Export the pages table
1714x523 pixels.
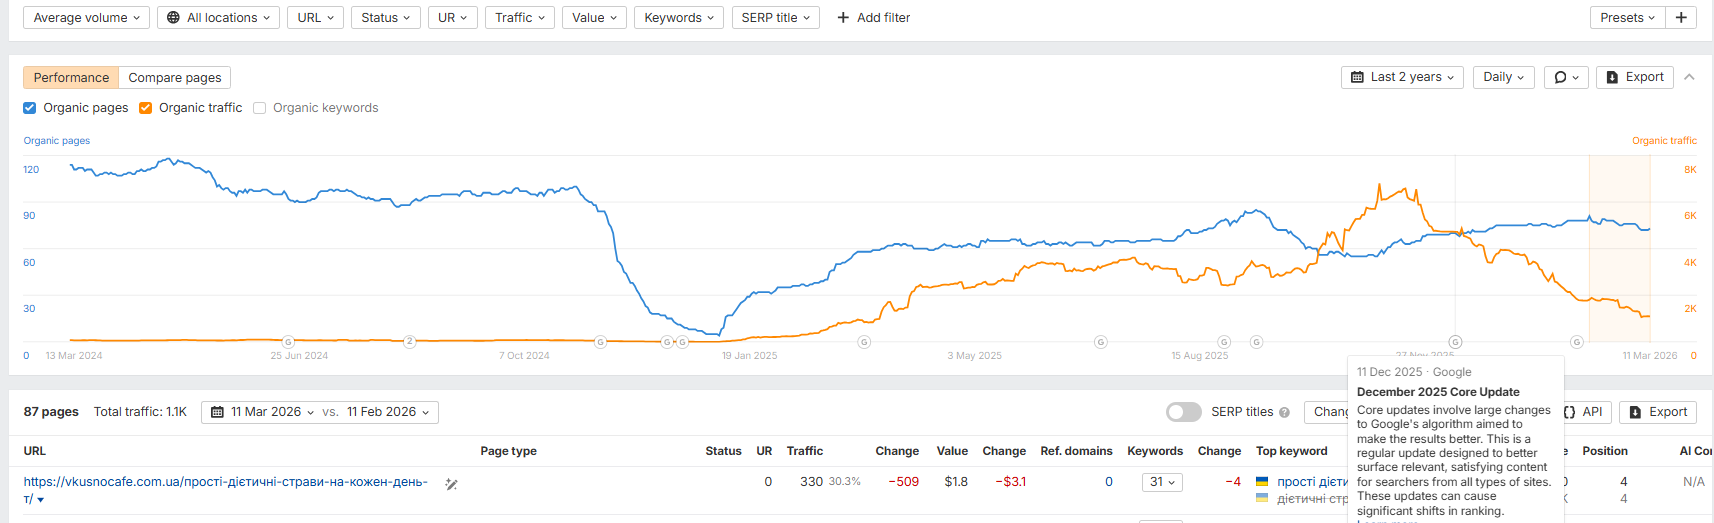pyautogui.click(x=1658, y=412)
